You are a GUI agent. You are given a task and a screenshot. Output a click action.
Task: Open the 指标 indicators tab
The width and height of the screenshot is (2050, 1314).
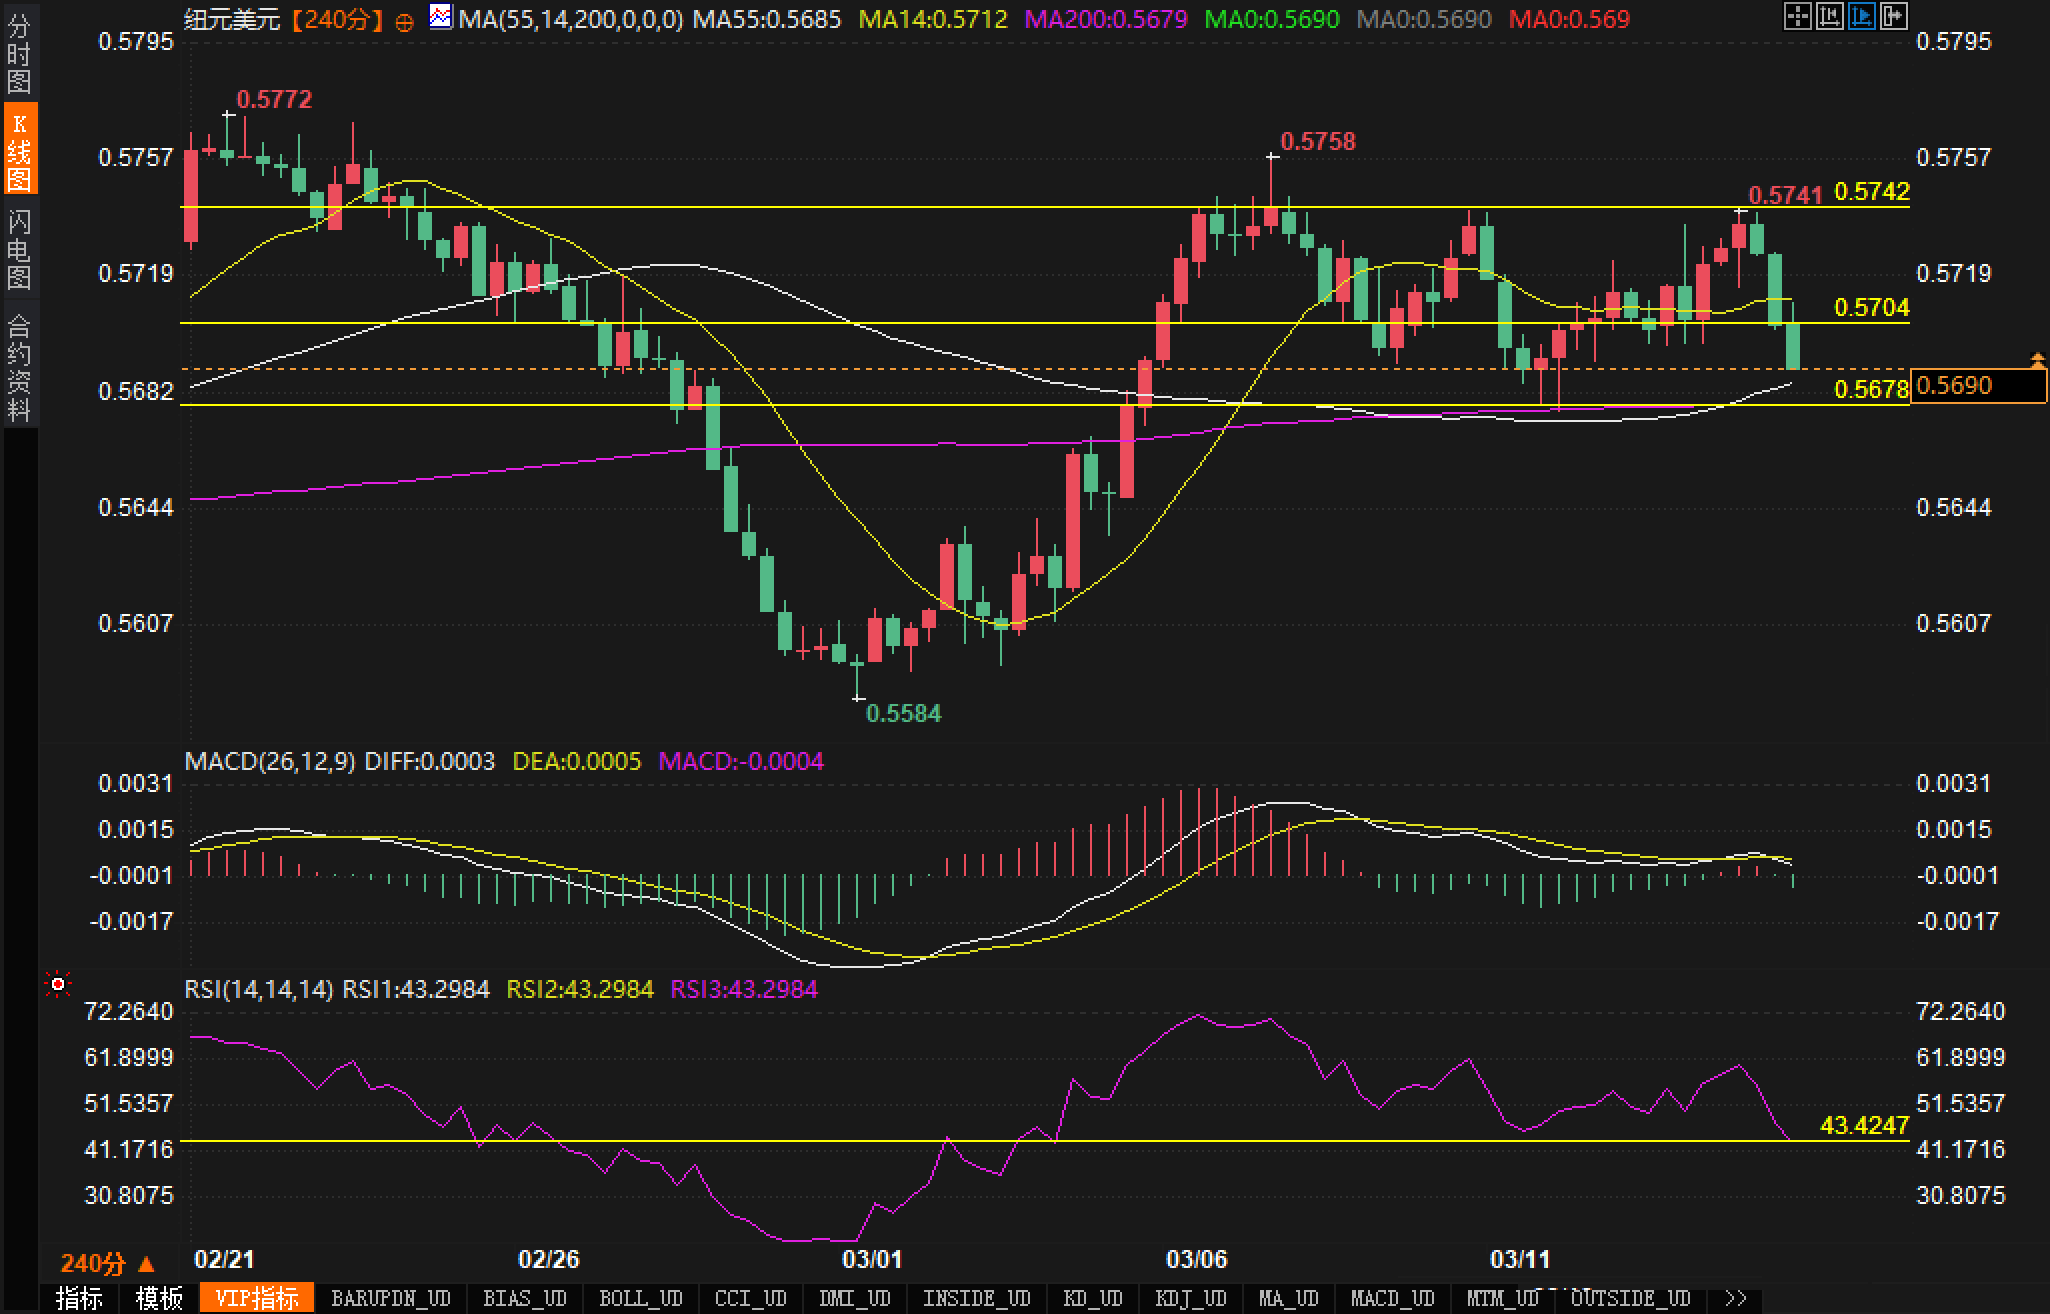[x=80, y=1298]
